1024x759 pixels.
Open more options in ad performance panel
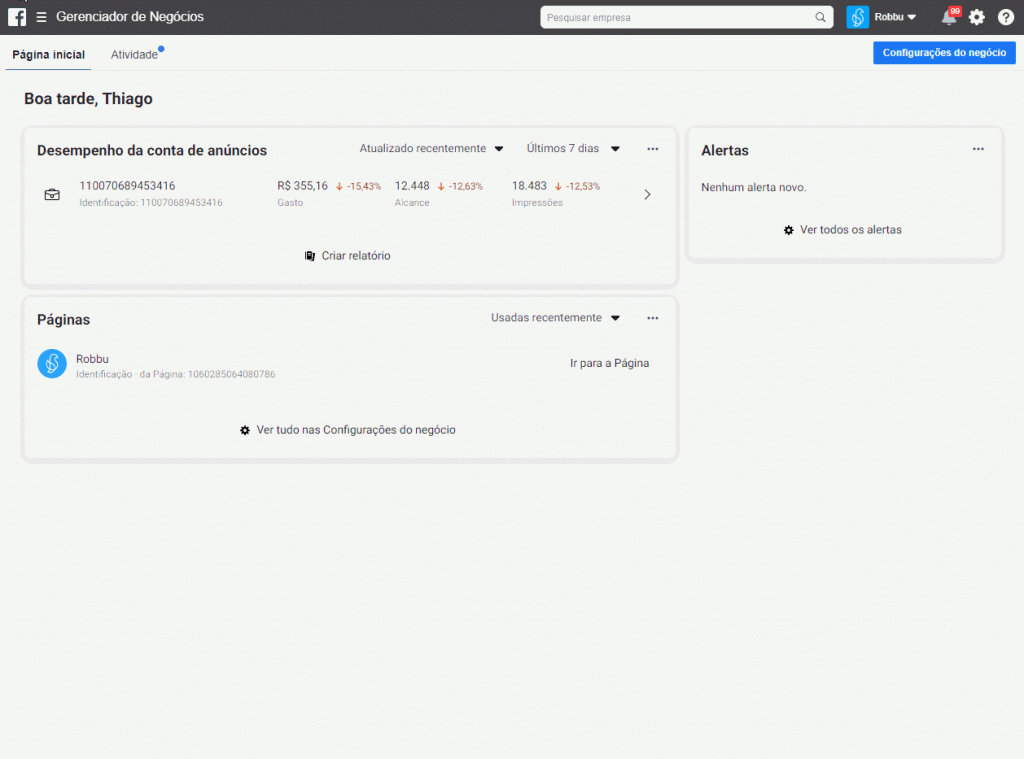tap(653, 149)
